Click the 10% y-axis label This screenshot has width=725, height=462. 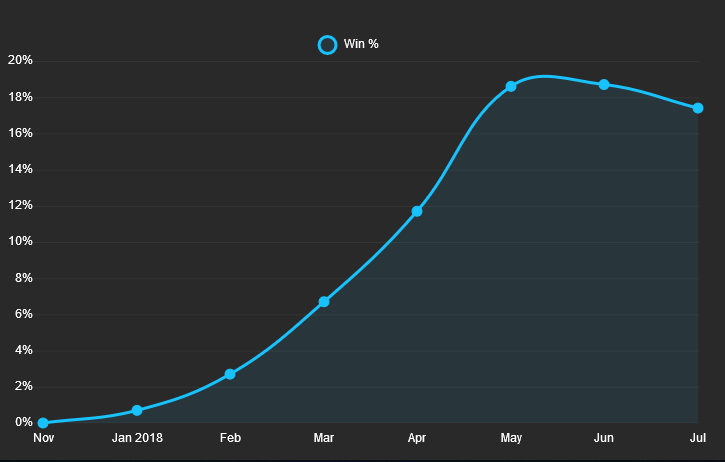pyautogui.click(x=20, y=241)
